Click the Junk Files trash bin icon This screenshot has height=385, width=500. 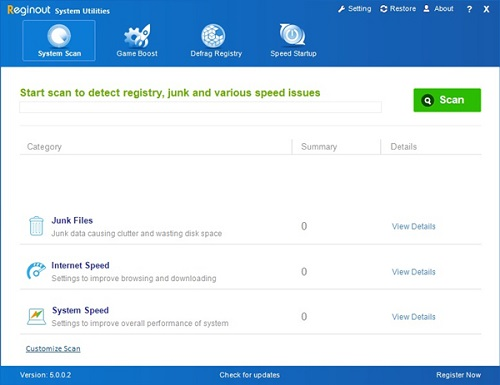36,226
